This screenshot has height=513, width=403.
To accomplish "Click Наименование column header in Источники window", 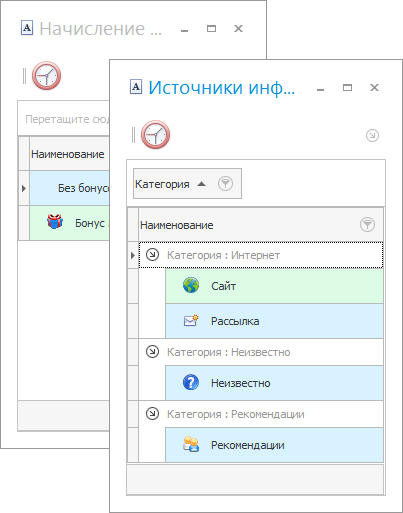I will tap(261, 225).
